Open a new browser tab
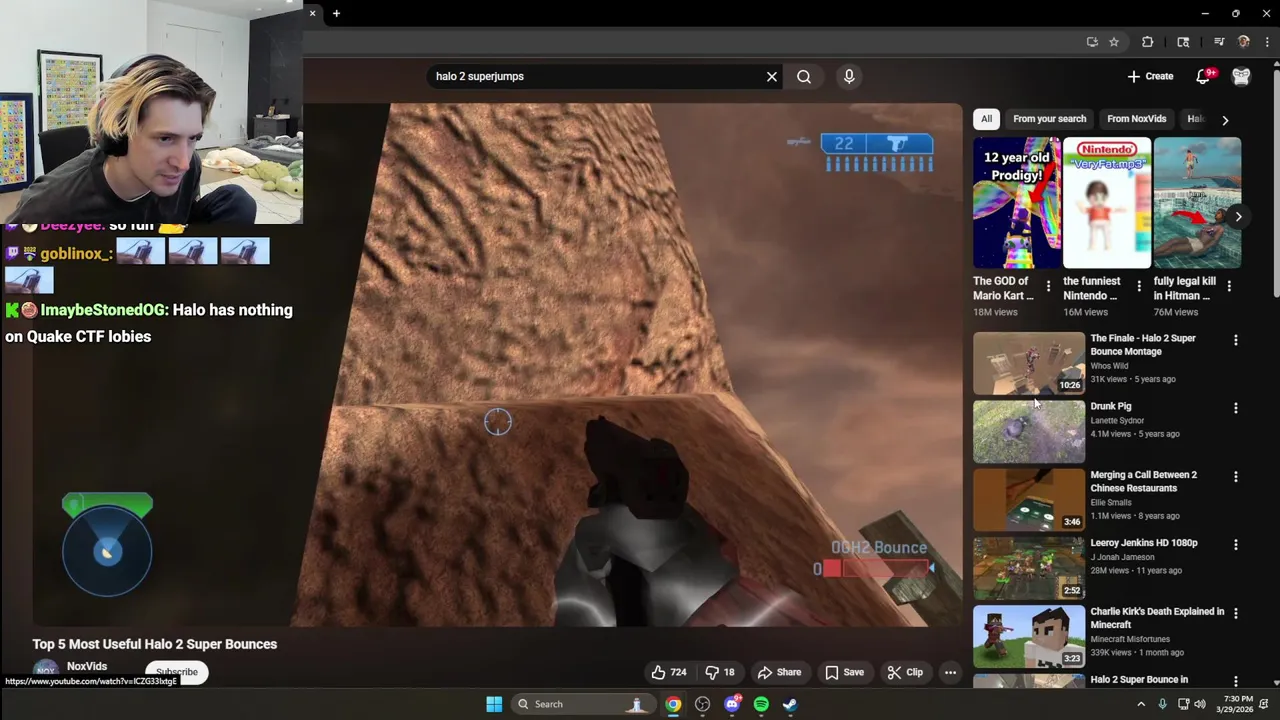 336,13
